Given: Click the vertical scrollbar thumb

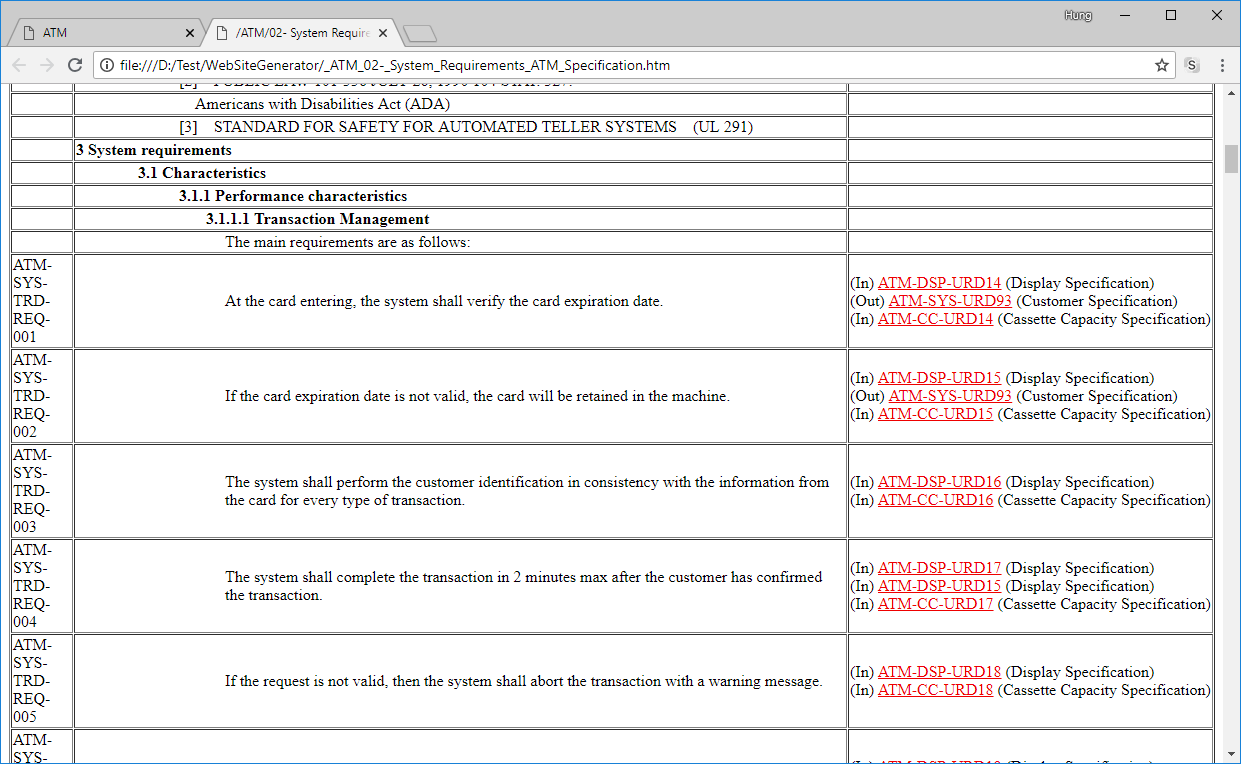Looking at the screenshot, I should [x=1232, y=159].
